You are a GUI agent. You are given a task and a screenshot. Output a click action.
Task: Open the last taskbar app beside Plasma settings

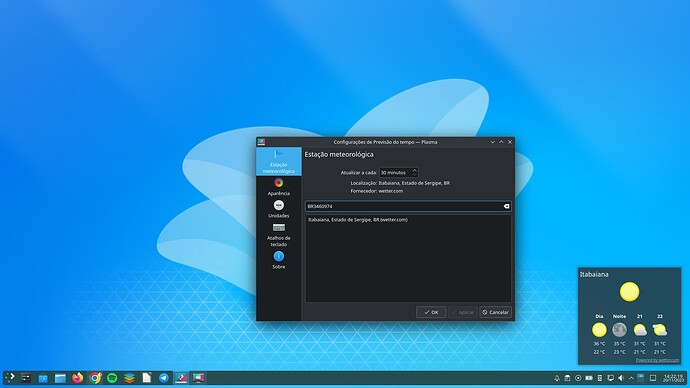point(198,377)
